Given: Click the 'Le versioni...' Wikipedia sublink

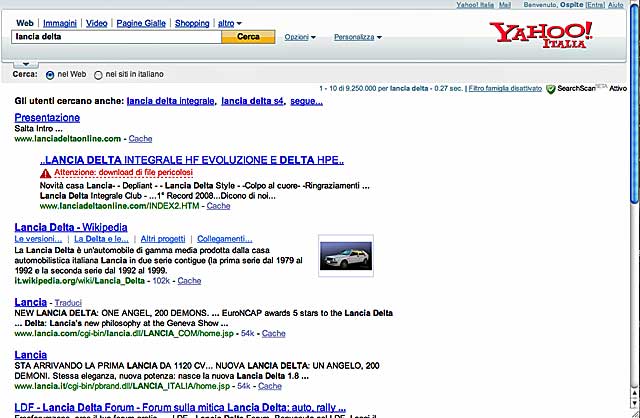Looking at the screenshot, I should point(38,239).
